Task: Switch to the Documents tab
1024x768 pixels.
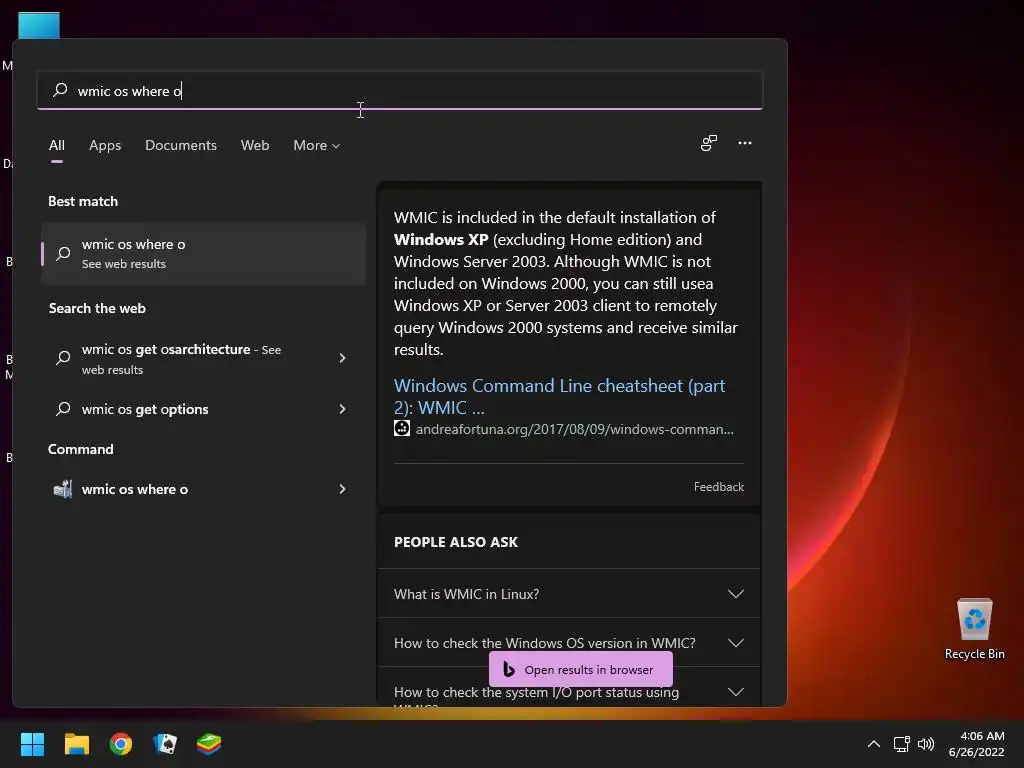Action: [x=181, y=145]
